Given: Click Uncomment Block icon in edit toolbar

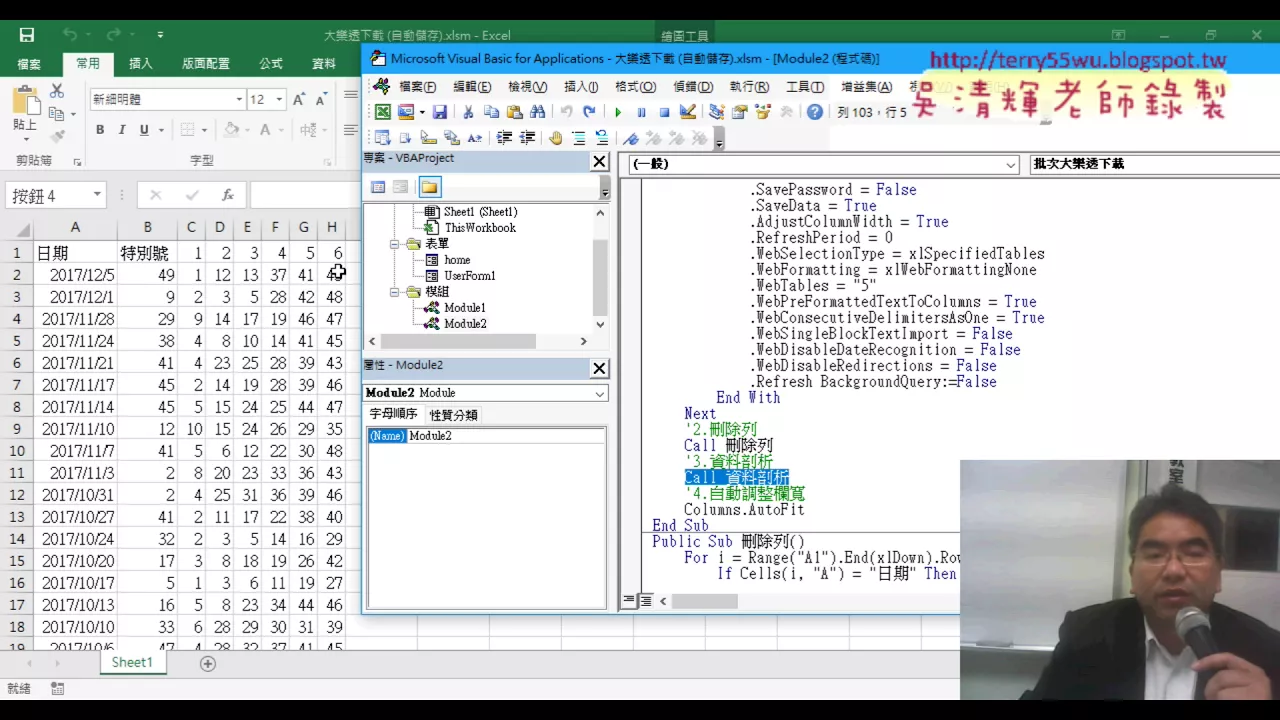Looking at the screenshot, I should pyautogui.click(x=602, y=138).
